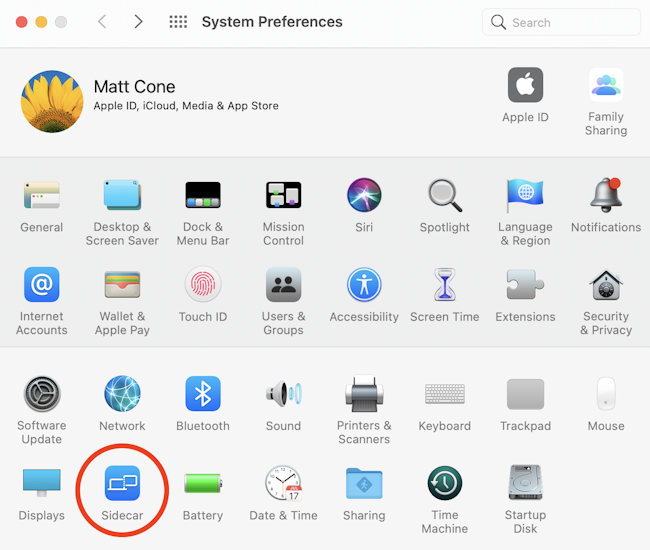
Task: Open Dock & Menu Bar settings
Action: [203, 195]
